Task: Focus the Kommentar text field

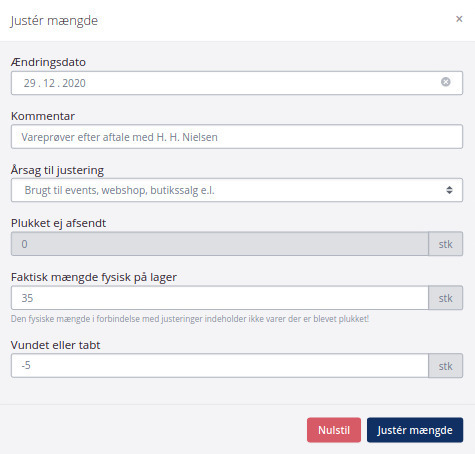Action: (x=237, y=137)
